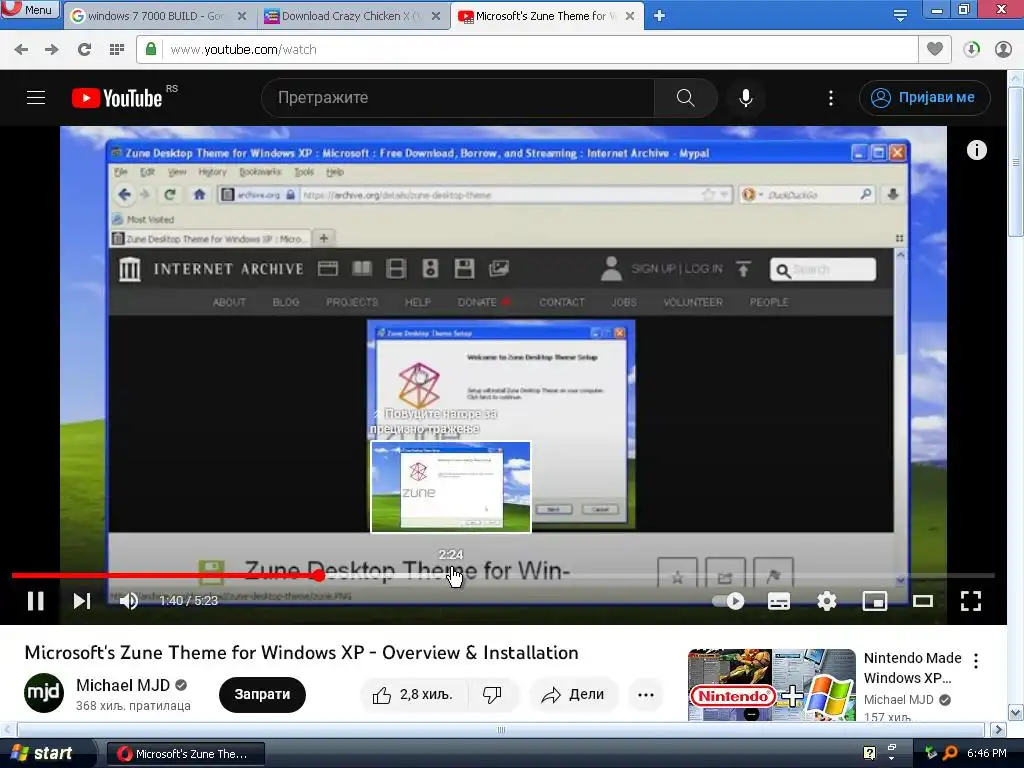1024x768 pixels.
Task: Show video info card icon
Action: click(x=976, y=150)
